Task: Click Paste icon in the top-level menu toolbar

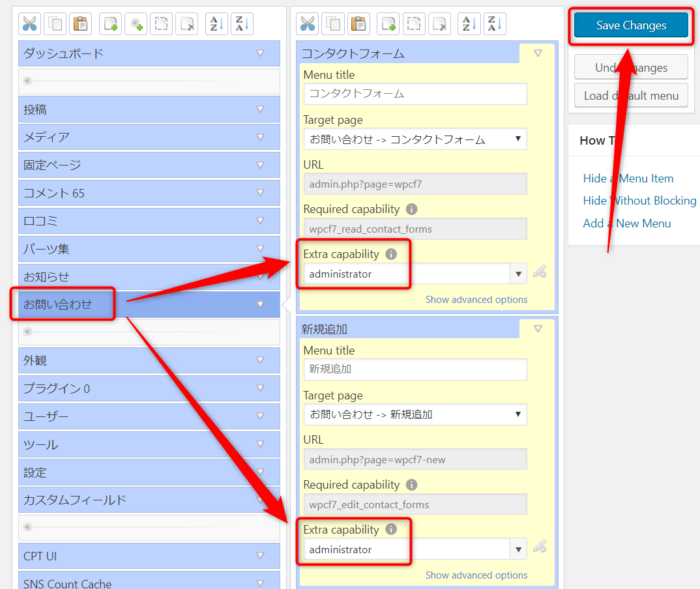Action: click(80, 24)
